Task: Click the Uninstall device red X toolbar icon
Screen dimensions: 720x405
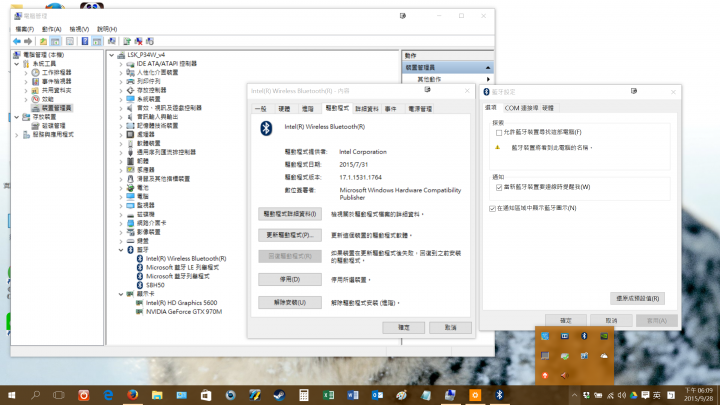Action: click(x=139, y=41)
